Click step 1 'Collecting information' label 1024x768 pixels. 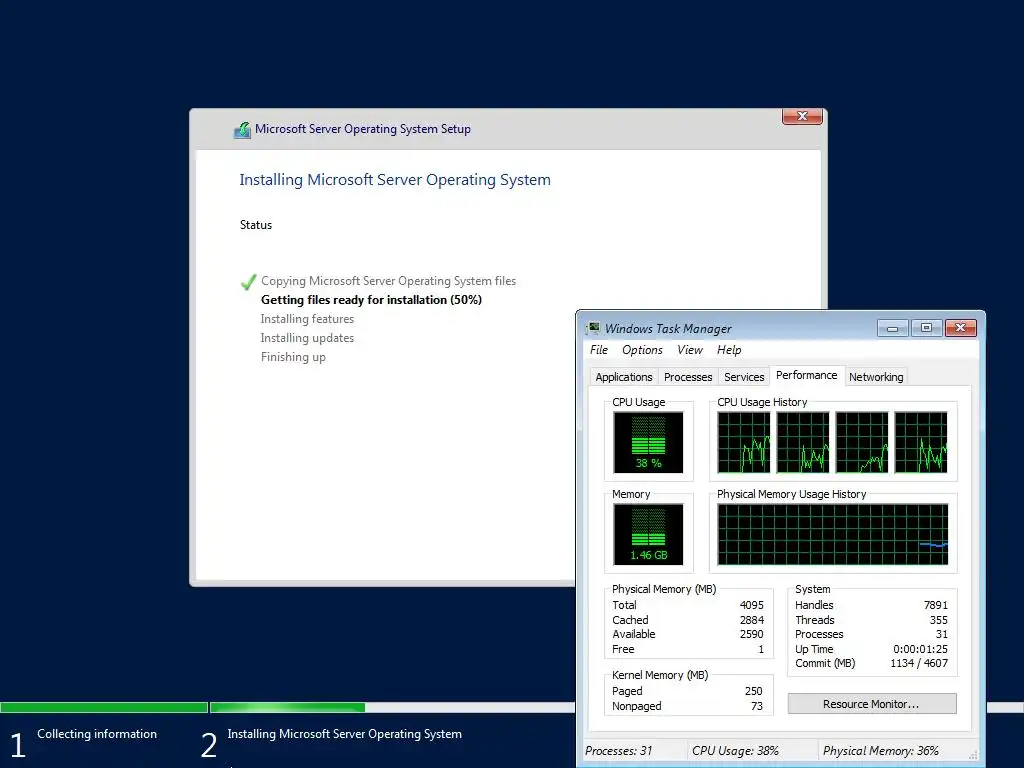(x=97, y=734)
